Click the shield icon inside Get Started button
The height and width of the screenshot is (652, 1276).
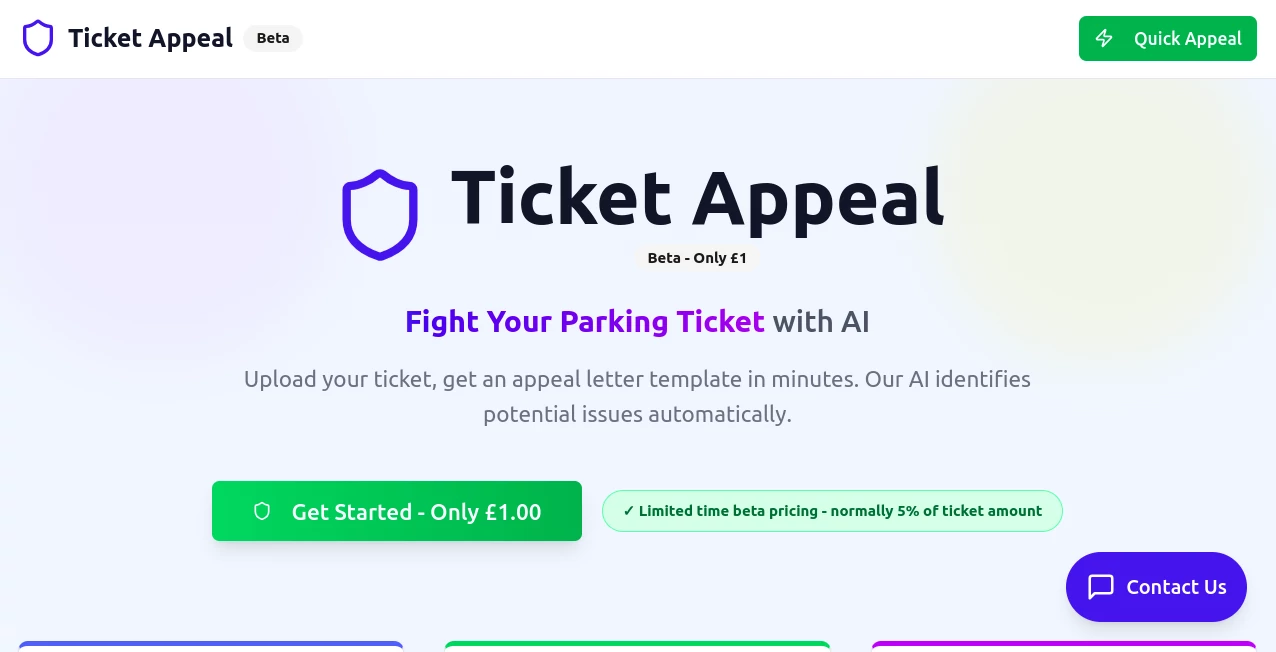tap(261, 511)
